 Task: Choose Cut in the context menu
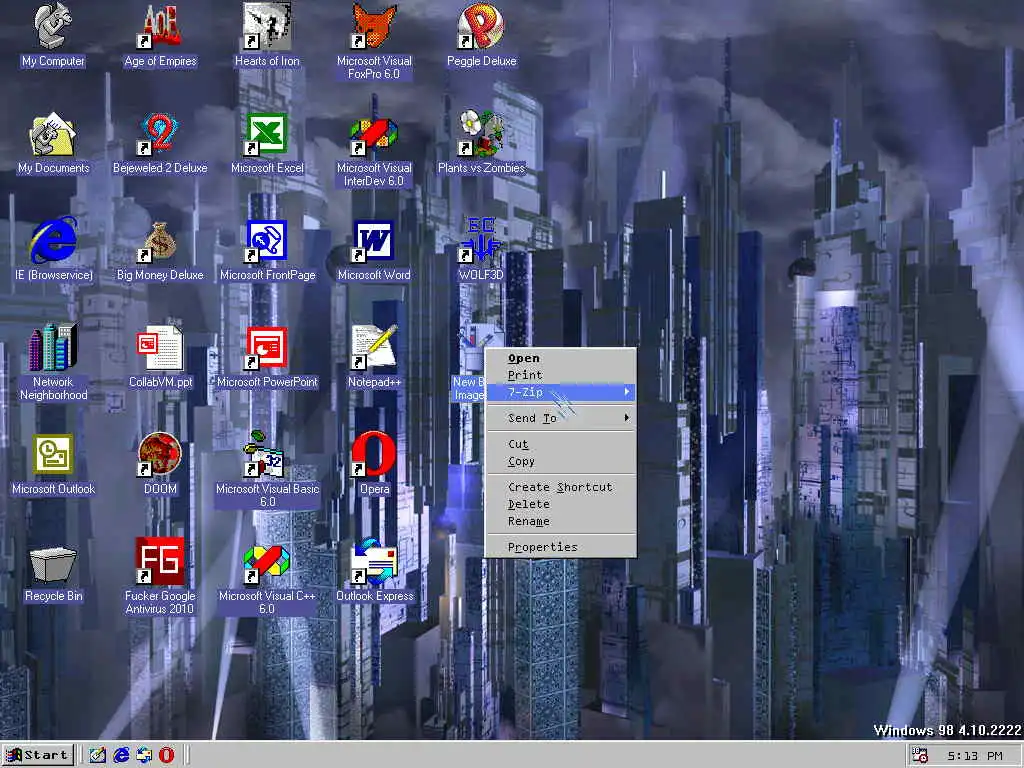pyautogui.click(x=560, y=444)
